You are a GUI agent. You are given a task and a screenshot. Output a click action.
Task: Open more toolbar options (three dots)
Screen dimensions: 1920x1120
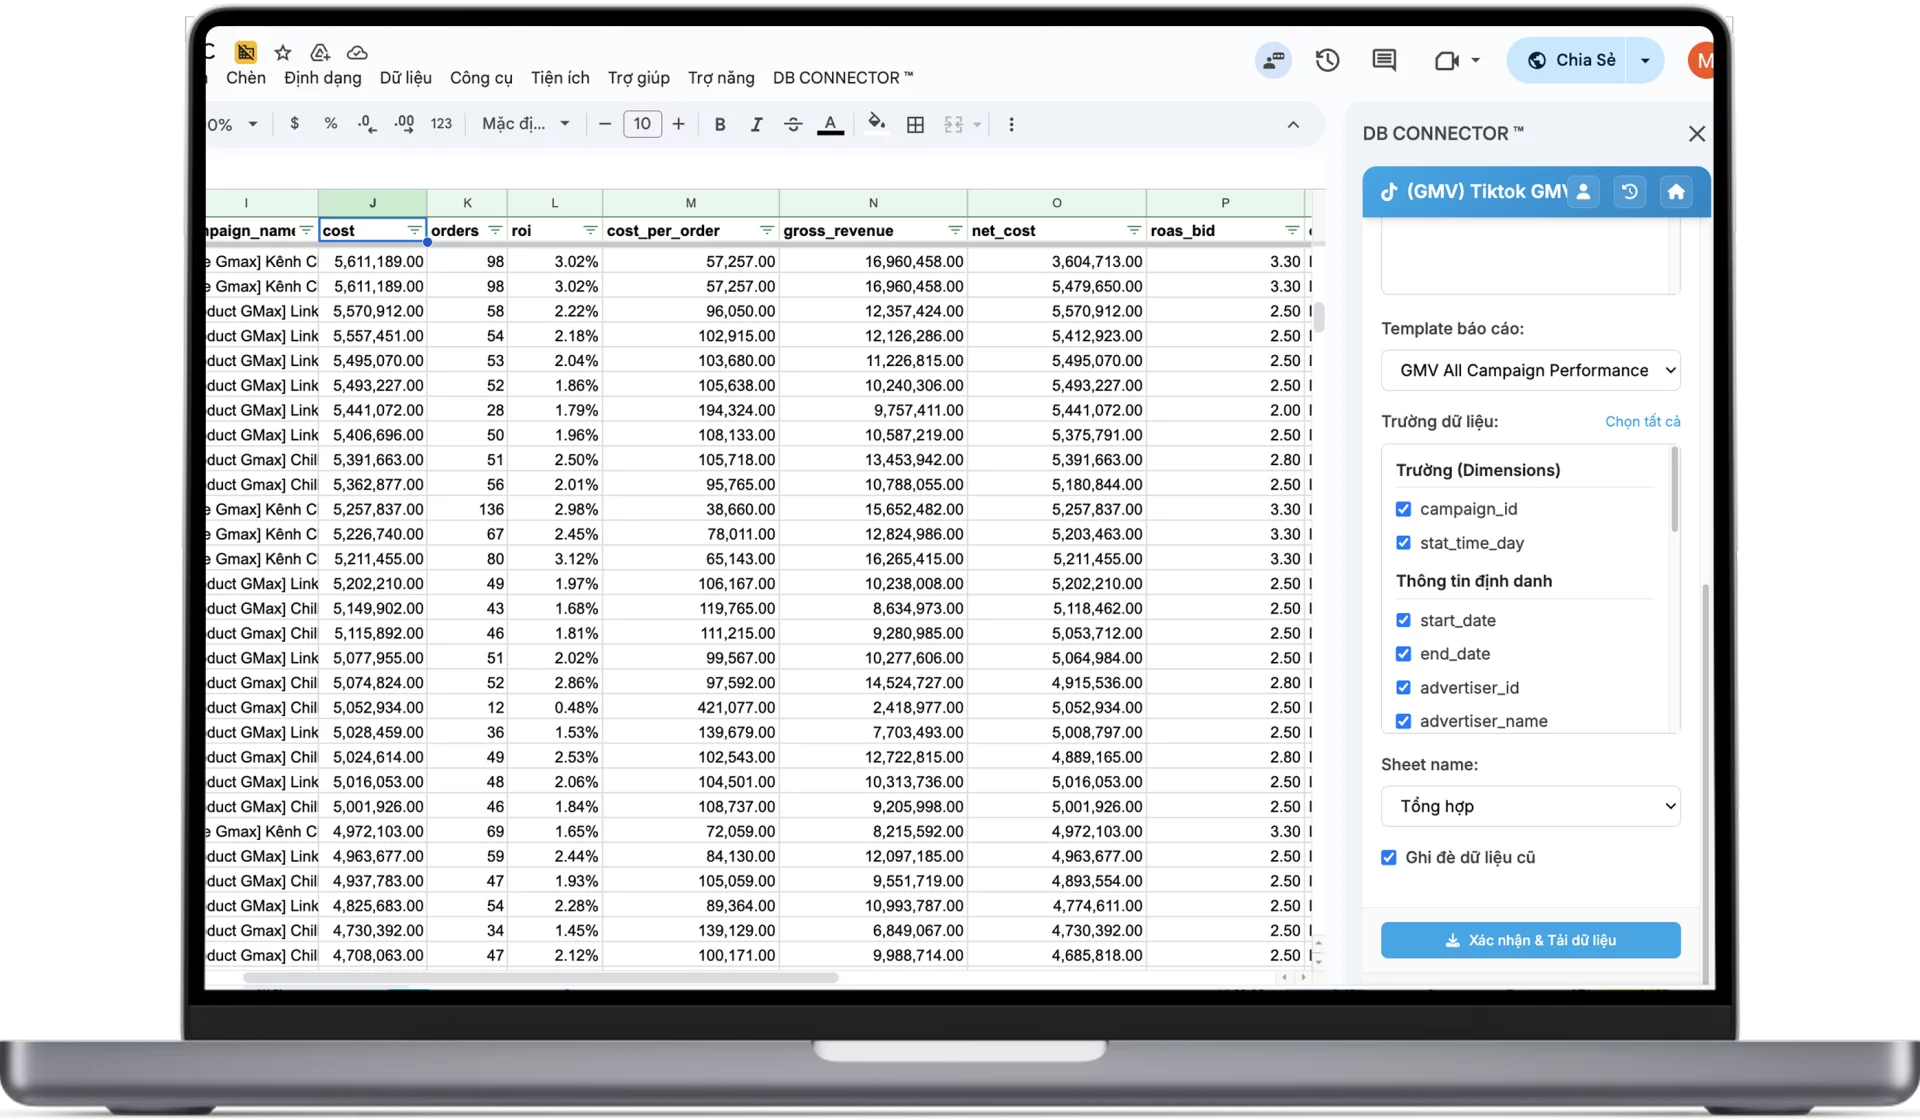coord(1011,124)
